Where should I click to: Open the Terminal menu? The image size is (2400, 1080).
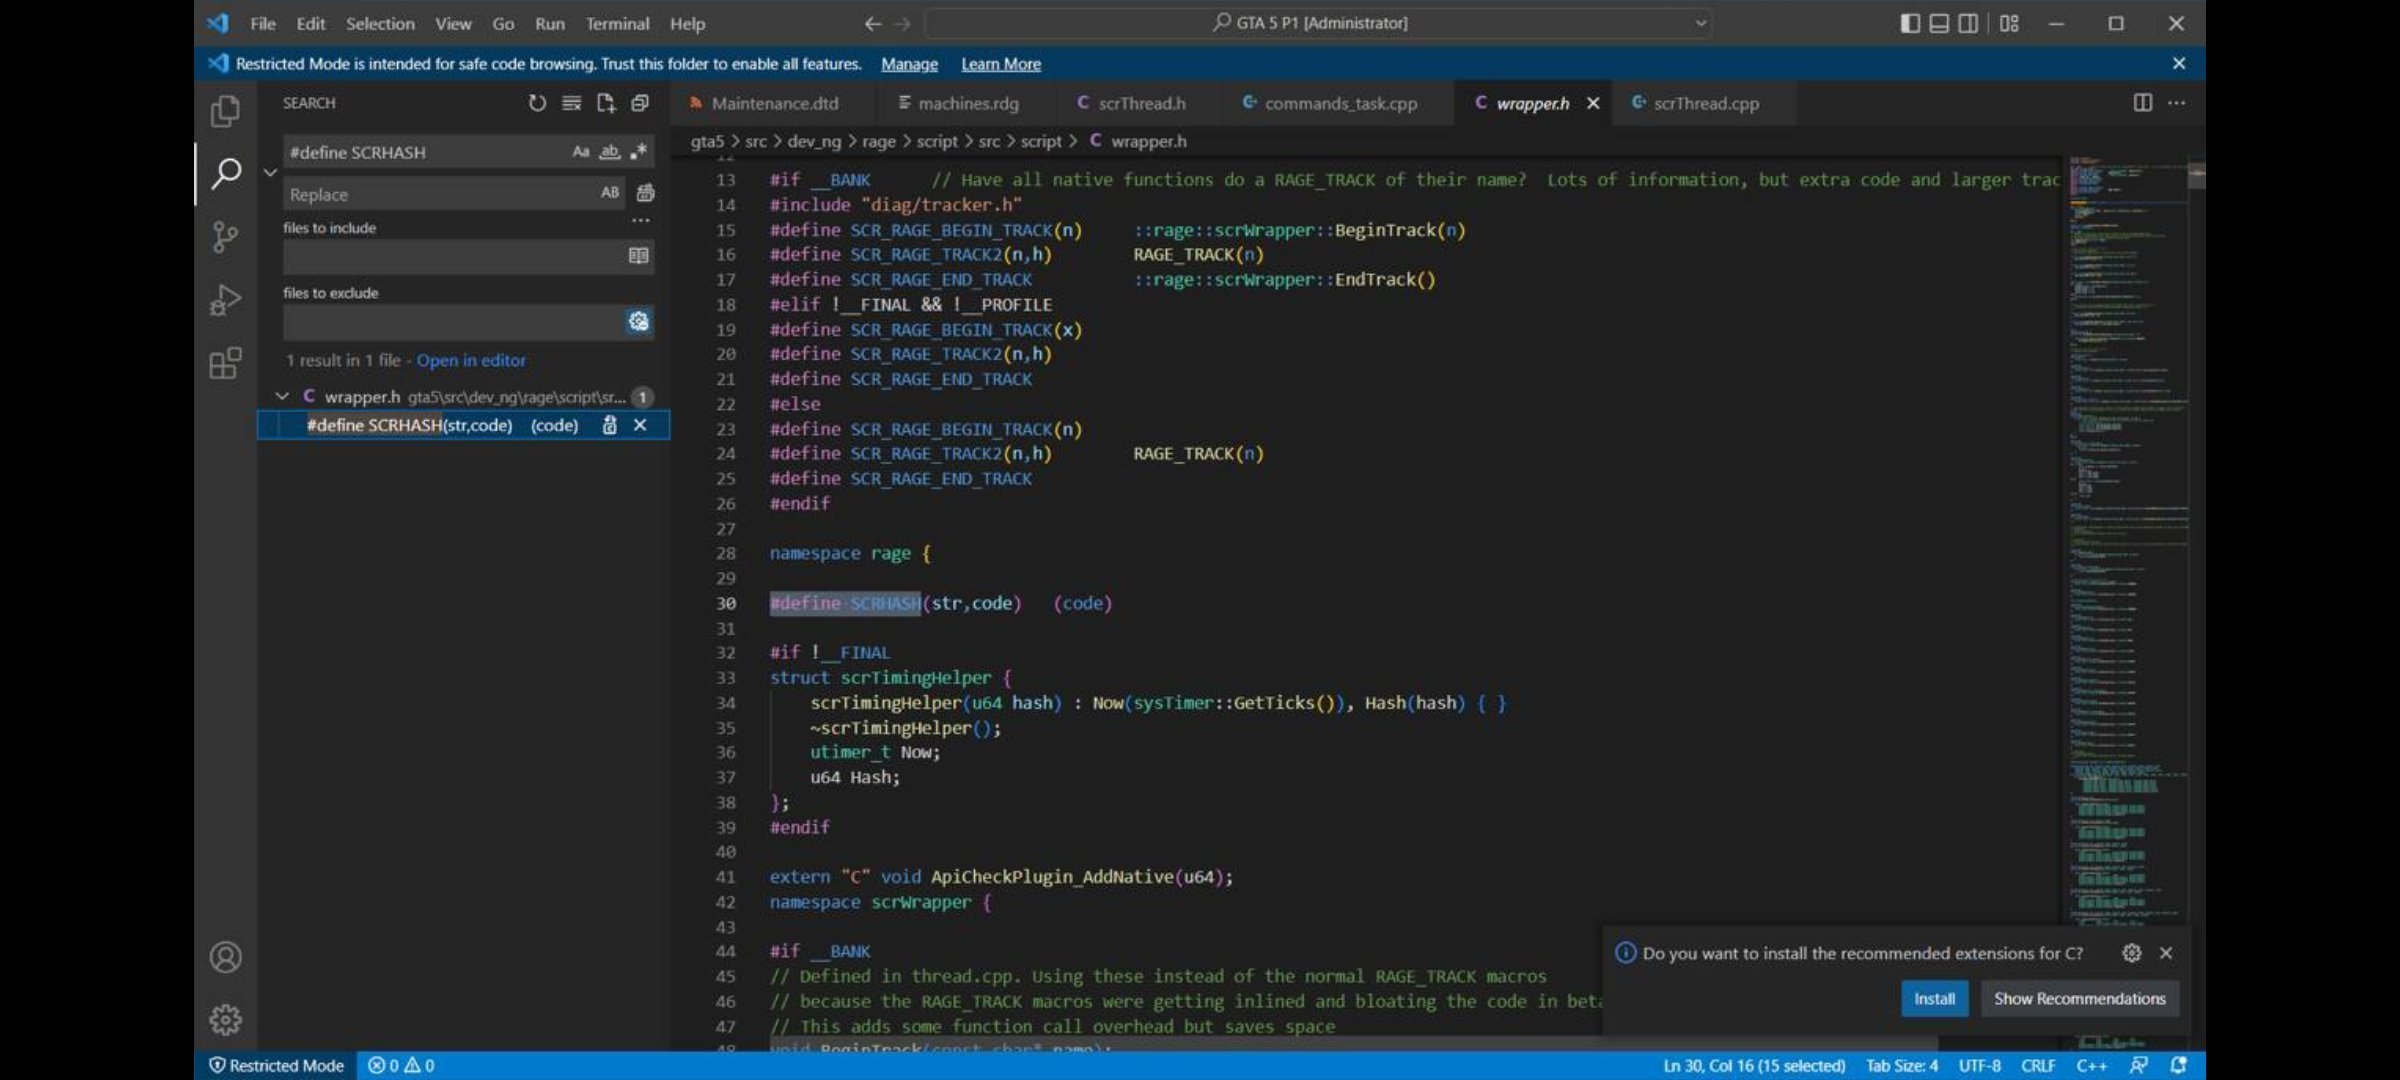pyautogui.click(x=616, y=23)
